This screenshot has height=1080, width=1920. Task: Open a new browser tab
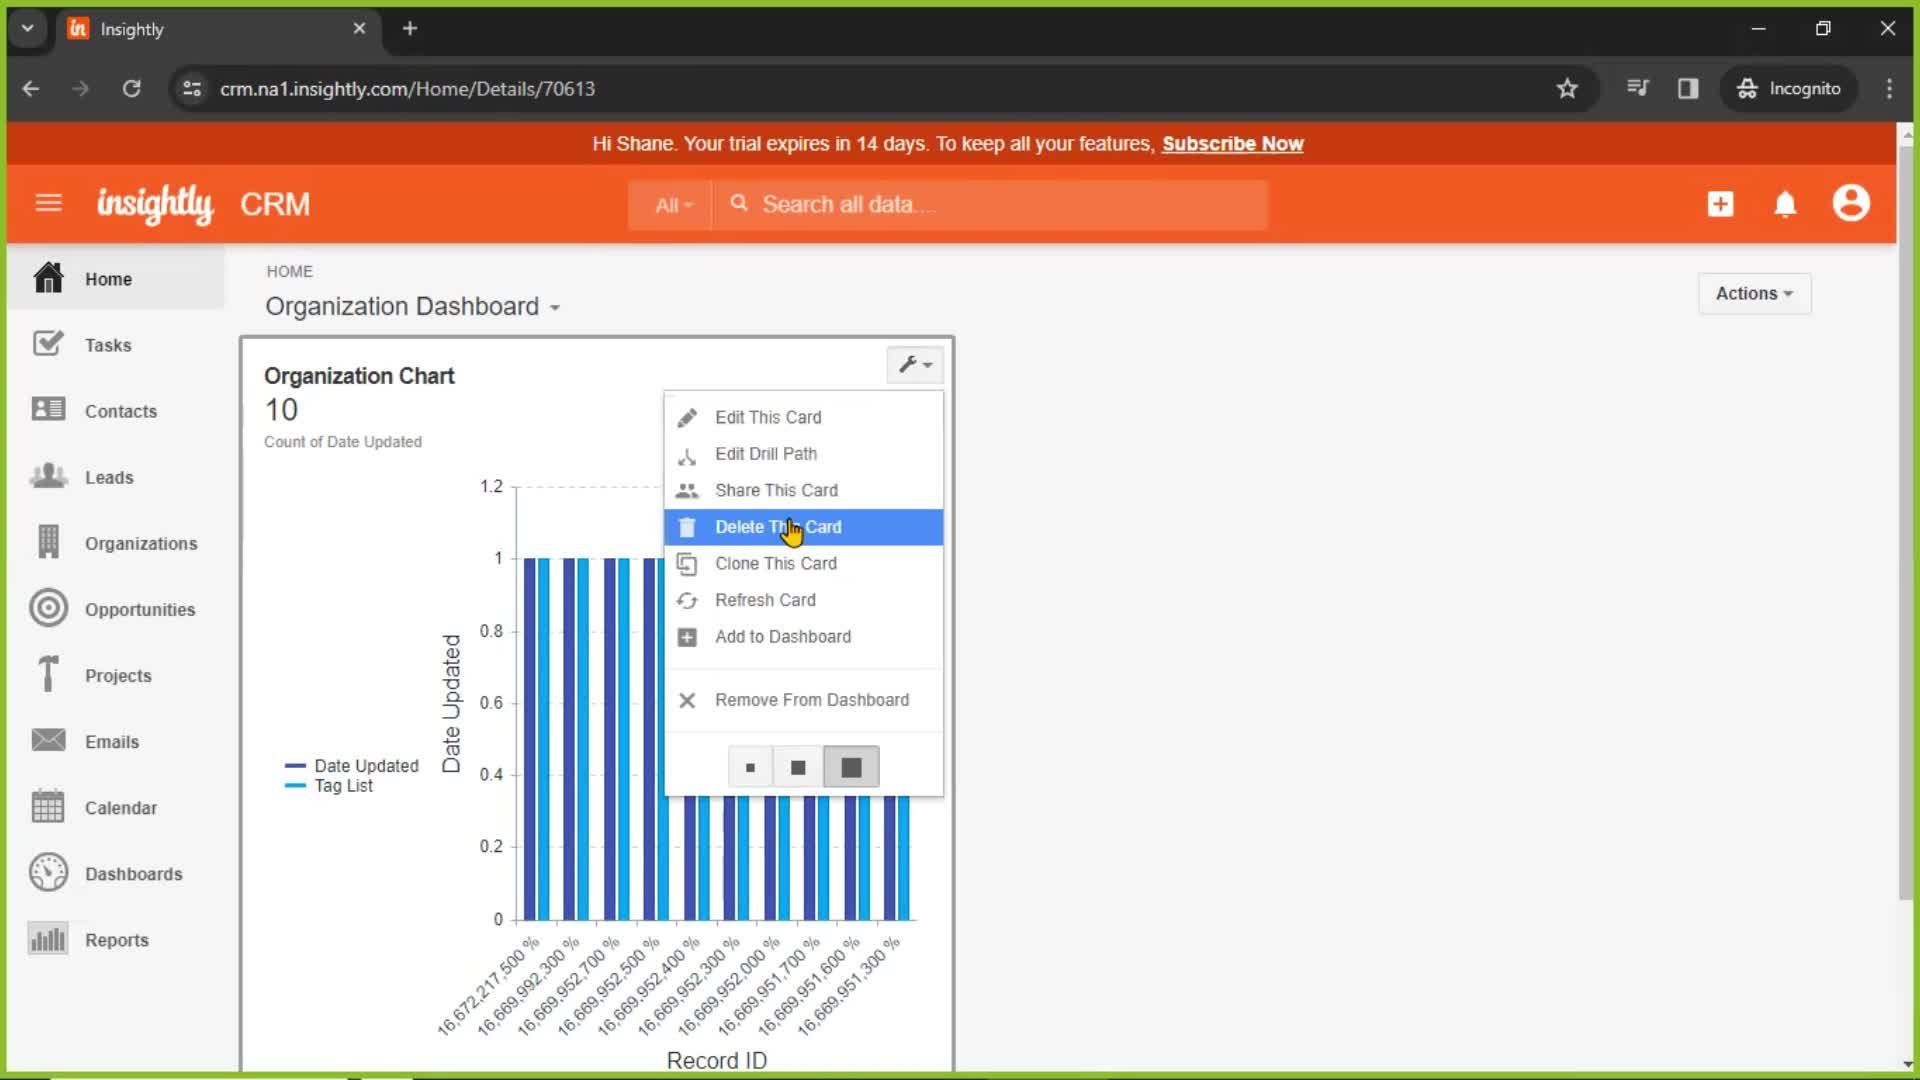point(409,28)
